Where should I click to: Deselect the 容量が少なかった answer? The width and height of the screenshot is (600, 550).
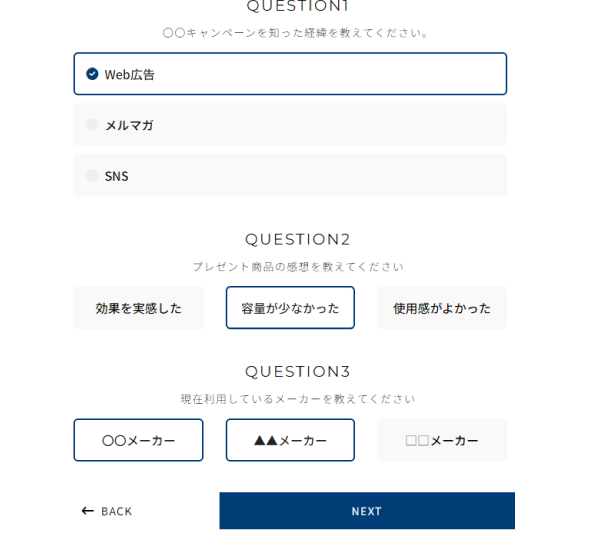(290, 308)
